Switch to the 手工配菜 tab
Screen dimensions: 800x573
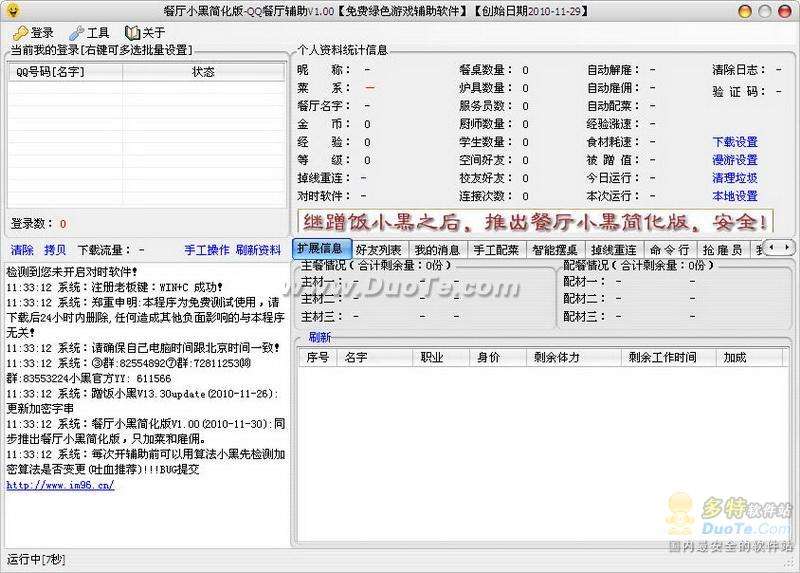click(496, 250)
